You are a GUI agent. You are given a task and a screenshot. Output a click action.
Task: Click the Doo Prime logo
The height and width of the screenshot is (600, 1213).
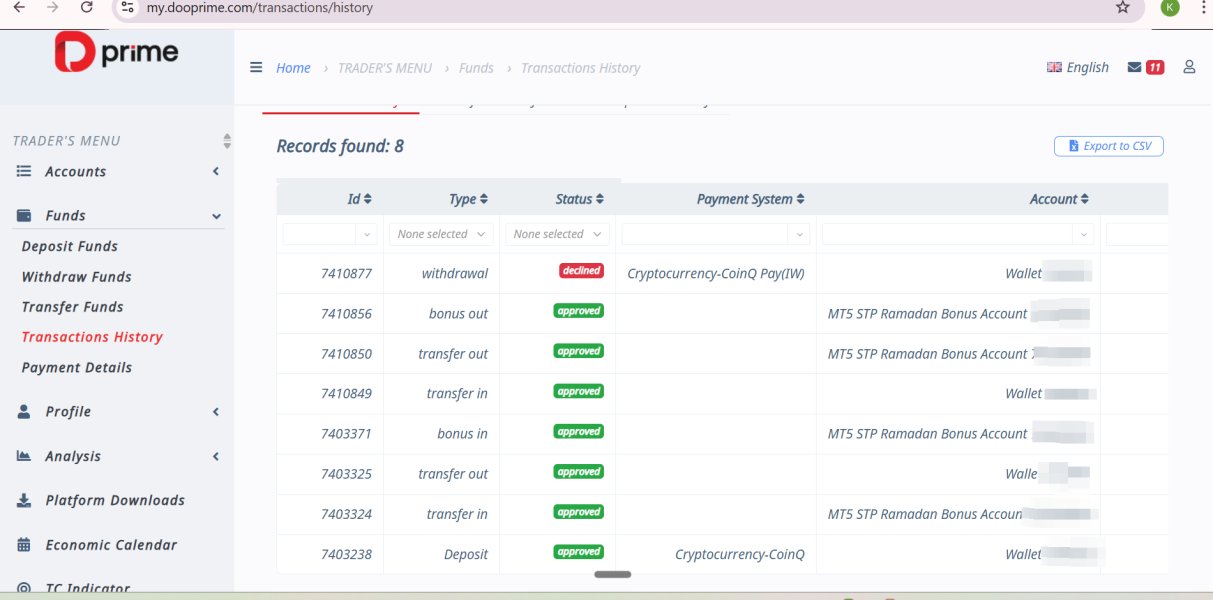[116, 52]
